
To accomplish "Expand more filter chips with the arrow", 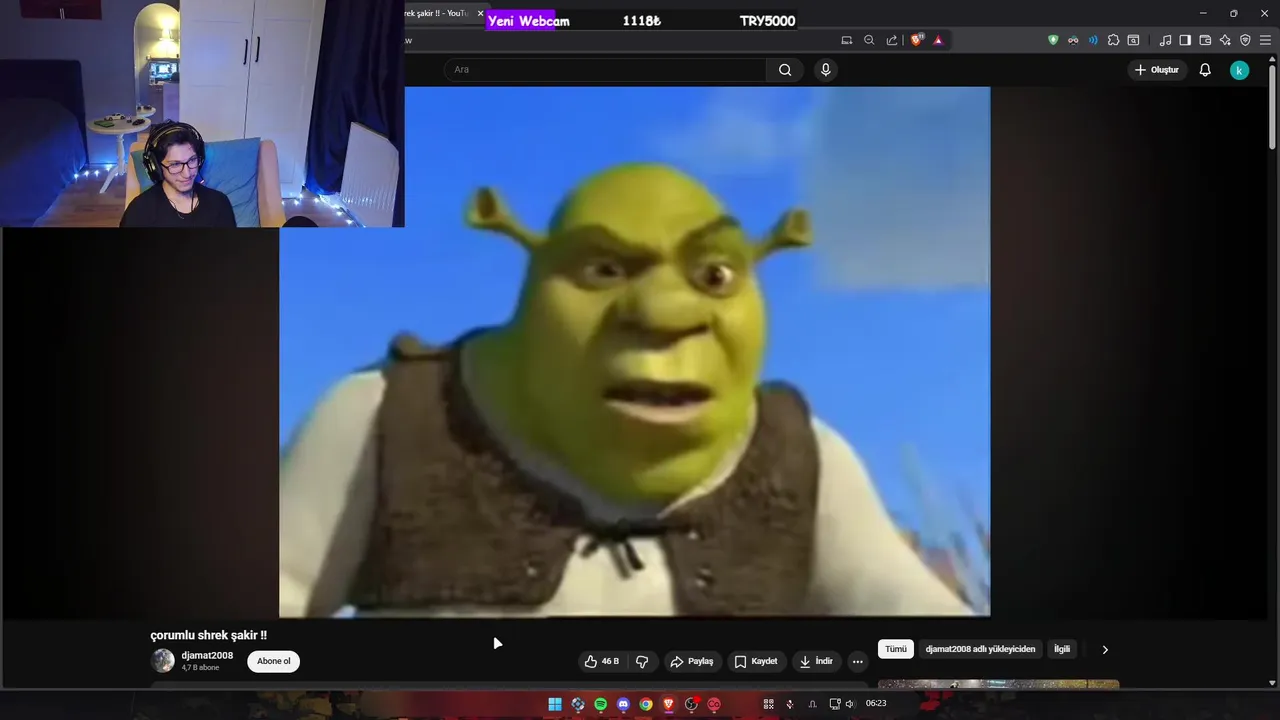I will 1105,650.
